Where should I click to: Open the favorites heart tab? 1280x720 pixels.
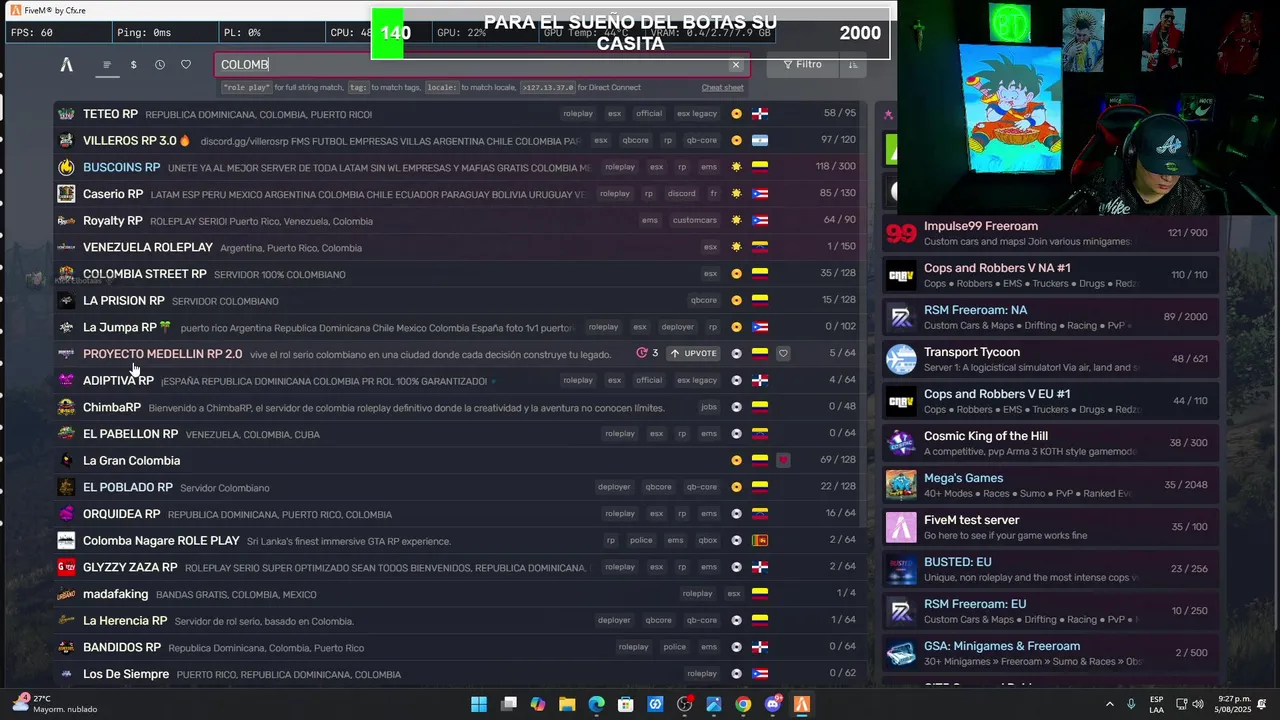click(x=186, y=65)
